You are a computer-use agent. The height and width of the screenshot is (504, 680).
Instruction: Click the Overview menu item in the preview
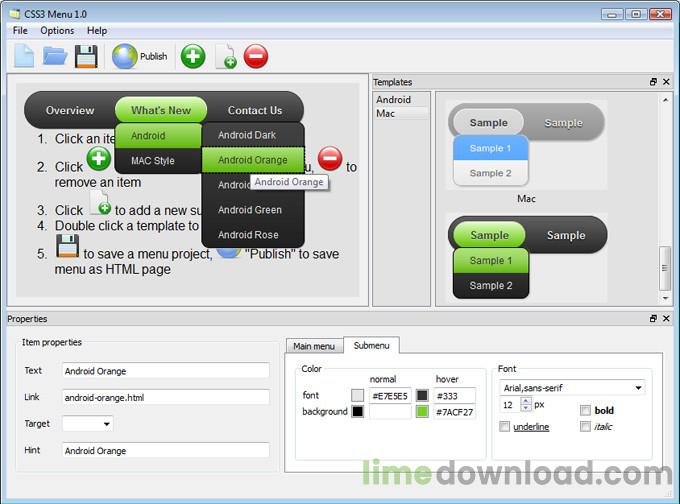coord(70,110)
